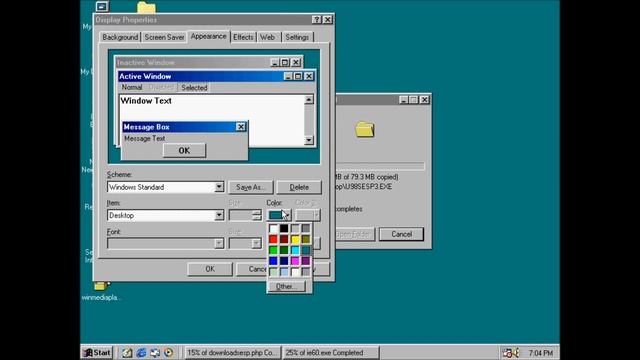The height and width of the screenshot is (360, 640).
Task: Choose the dark red swatch
Action: pyautogui.click(x=284, y=239)
